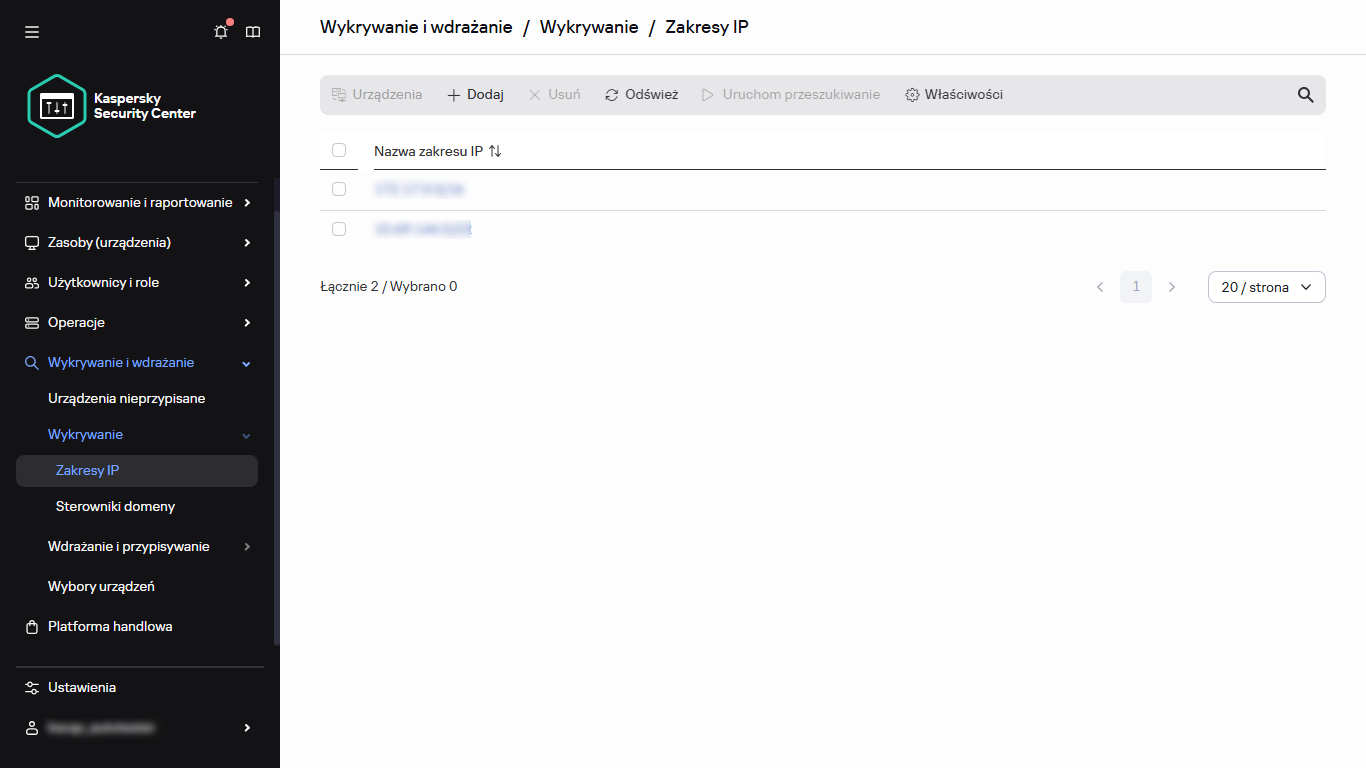Collapse the Wykrywanie submenu

(245, 434)
